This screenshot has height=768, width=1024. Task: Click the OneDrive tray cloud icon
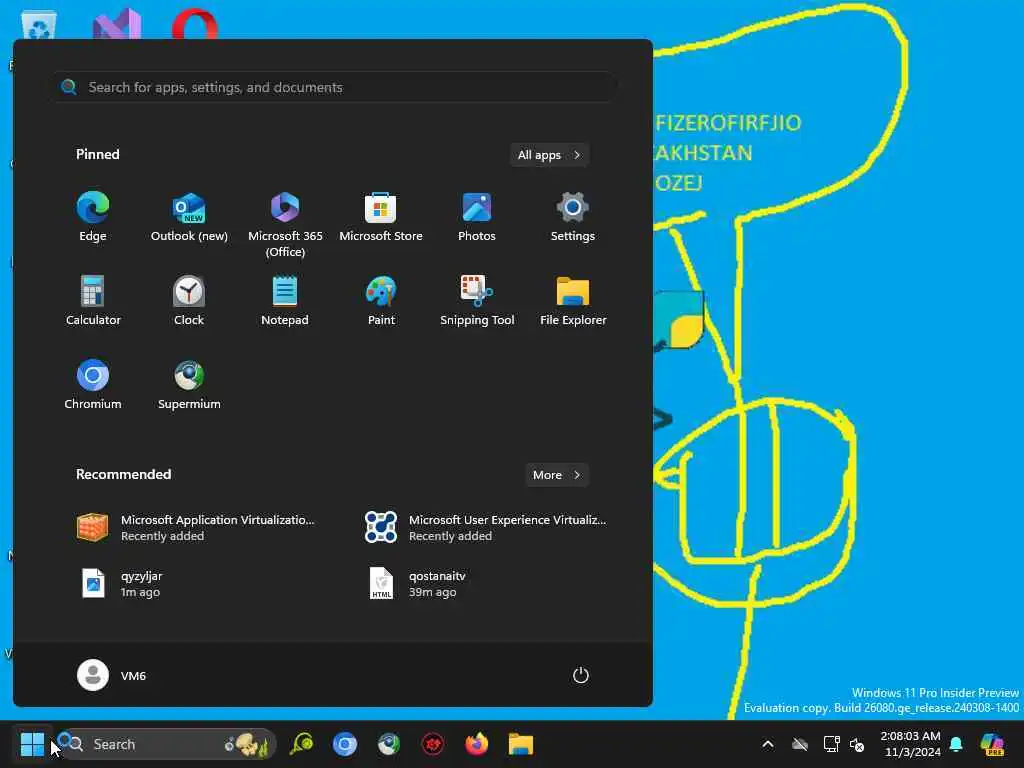pyautogui.click(x=800, y=744)
